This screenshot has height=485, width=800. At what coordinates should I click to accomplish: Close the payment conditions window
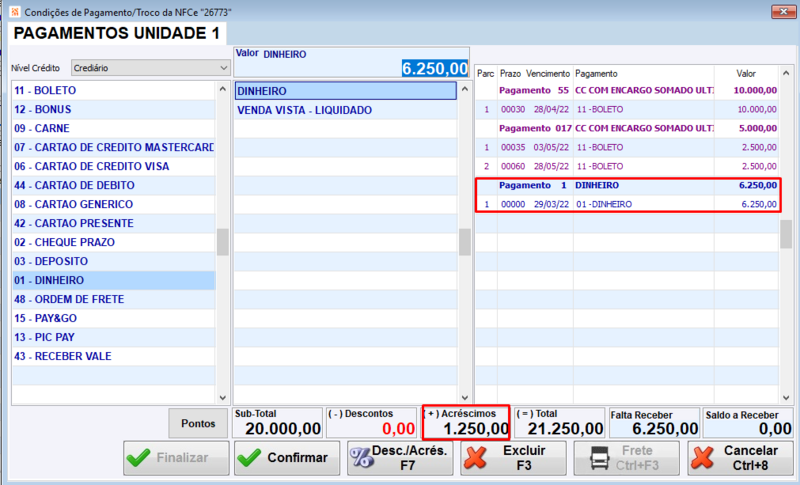pyautogui.click(x=783, y=11)
